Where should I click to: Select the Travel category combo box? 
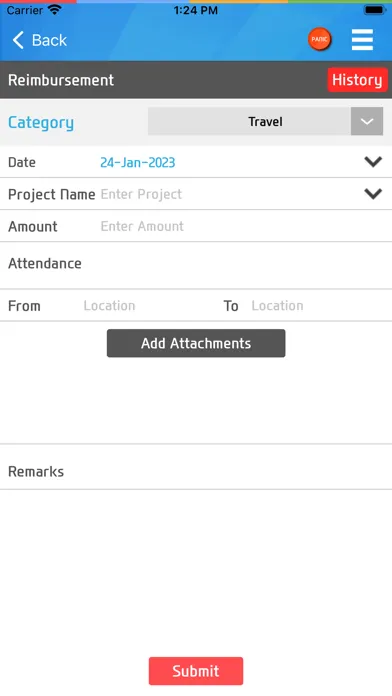tap(265, 121)
